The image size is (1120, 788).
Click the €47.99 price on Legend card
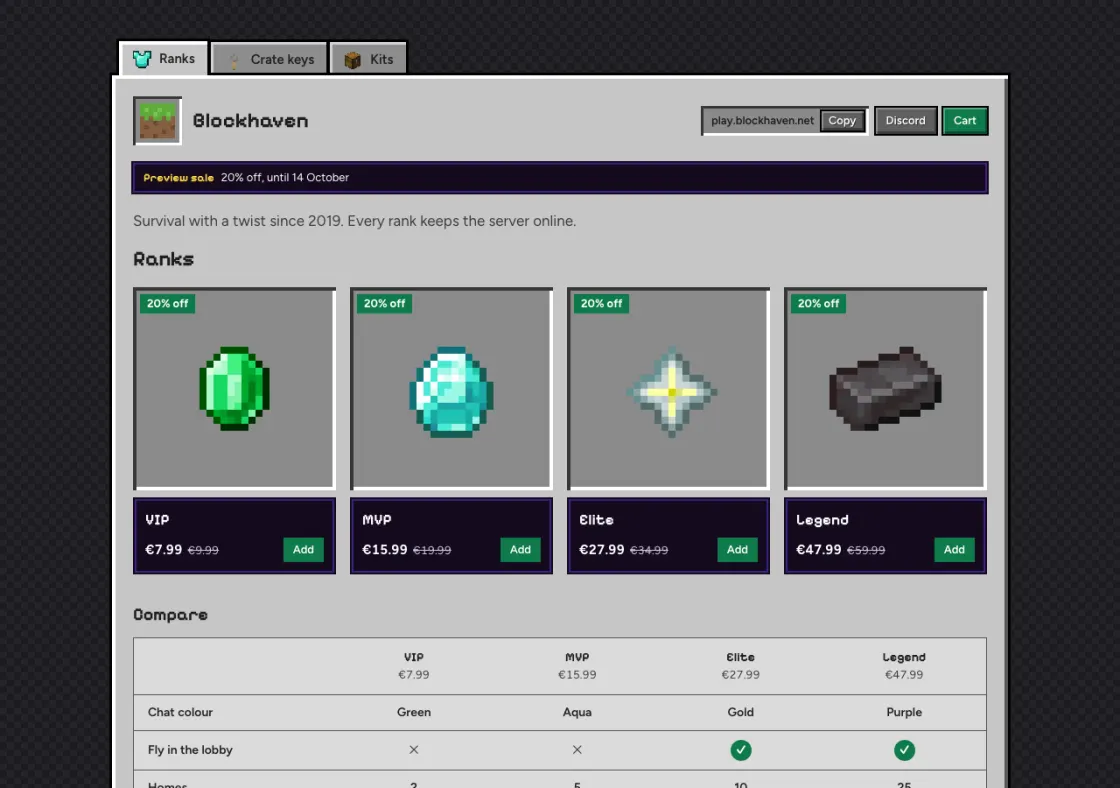(x=819, y=549)
